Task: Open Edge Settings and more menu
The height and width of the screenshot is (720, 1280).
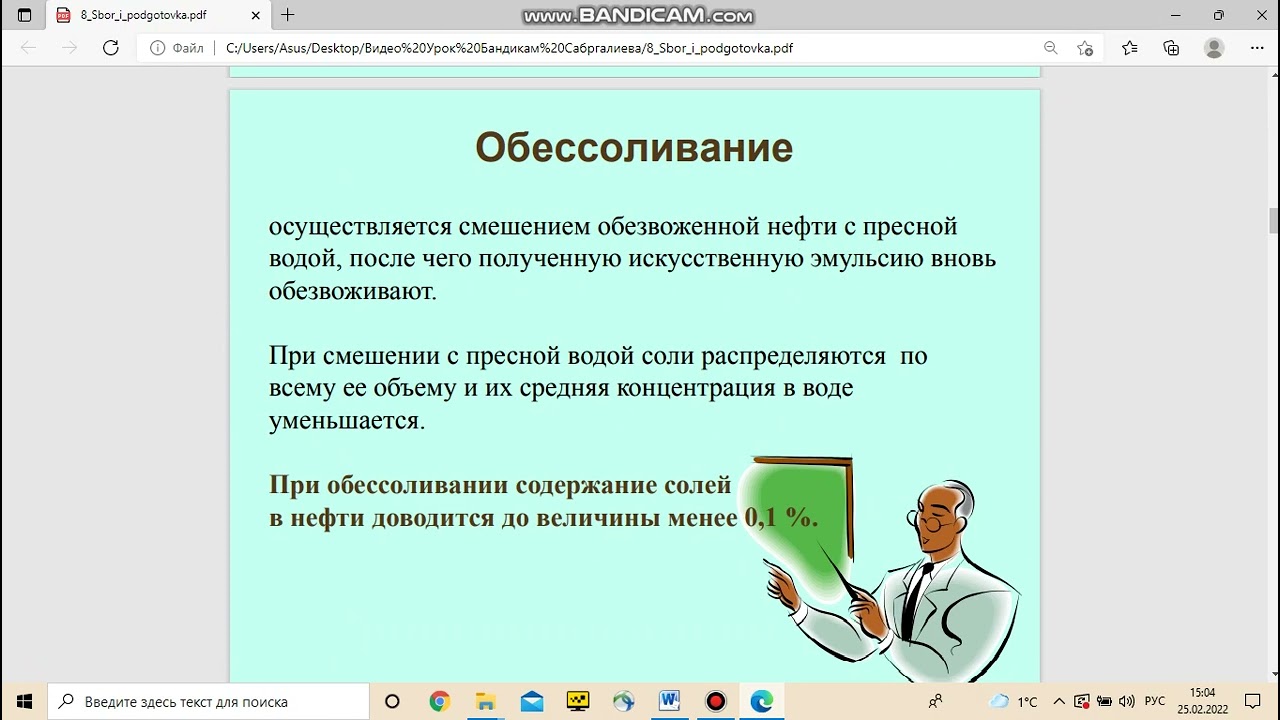Action: tap(1257, 48)
